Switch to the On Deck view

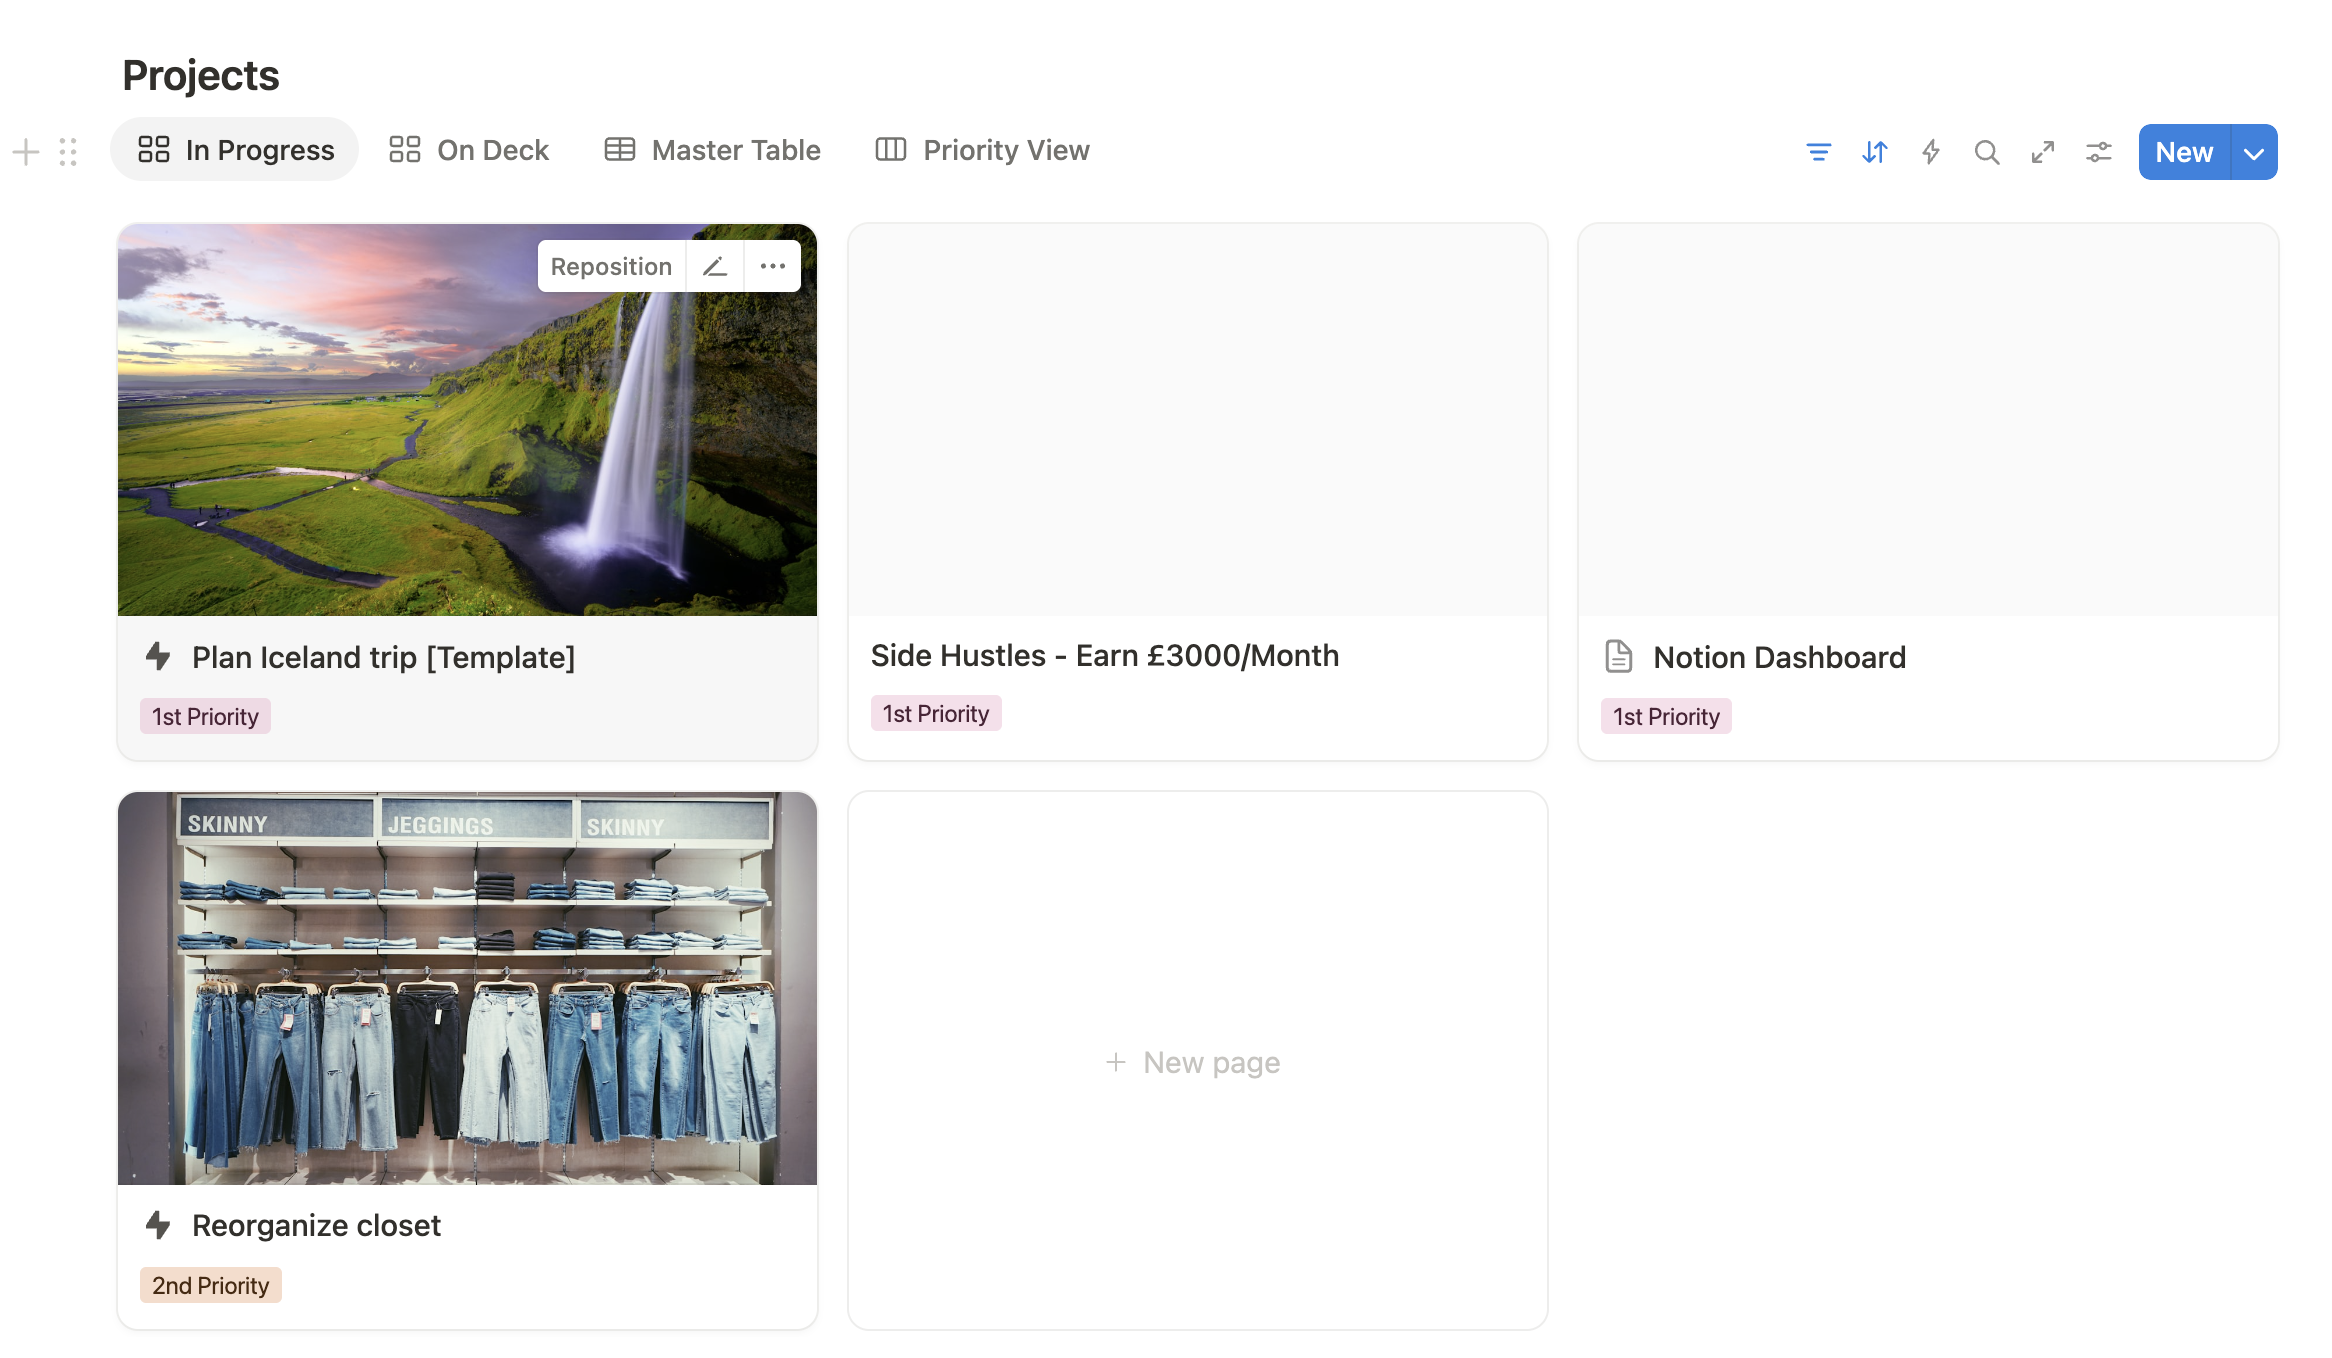click(468, 149)
